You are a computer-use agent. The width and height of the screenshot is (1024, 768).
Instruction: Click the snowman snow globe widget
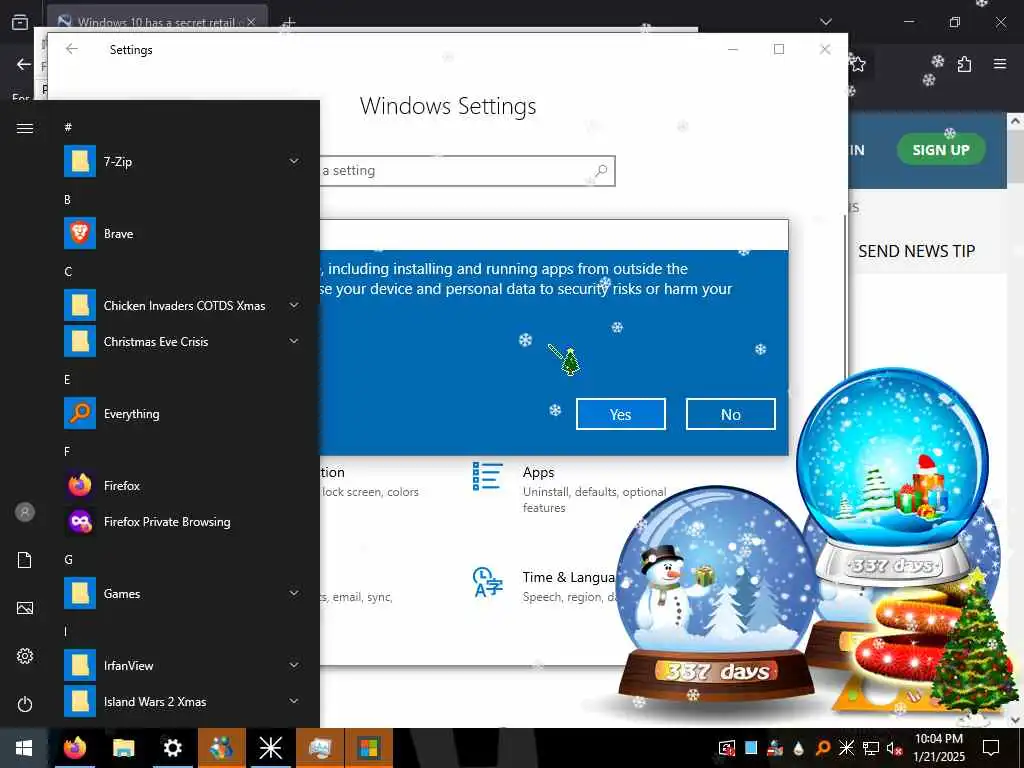[x=716, y=594]
